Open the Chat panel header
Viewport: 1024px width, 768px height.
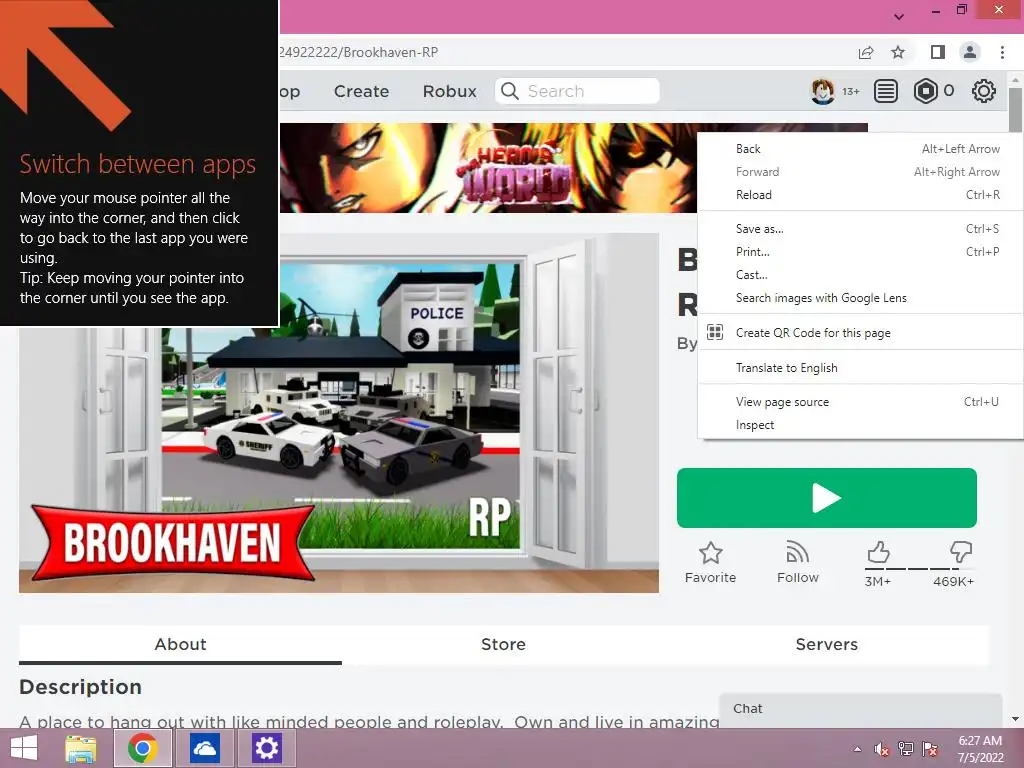click(x=860, y=709)
